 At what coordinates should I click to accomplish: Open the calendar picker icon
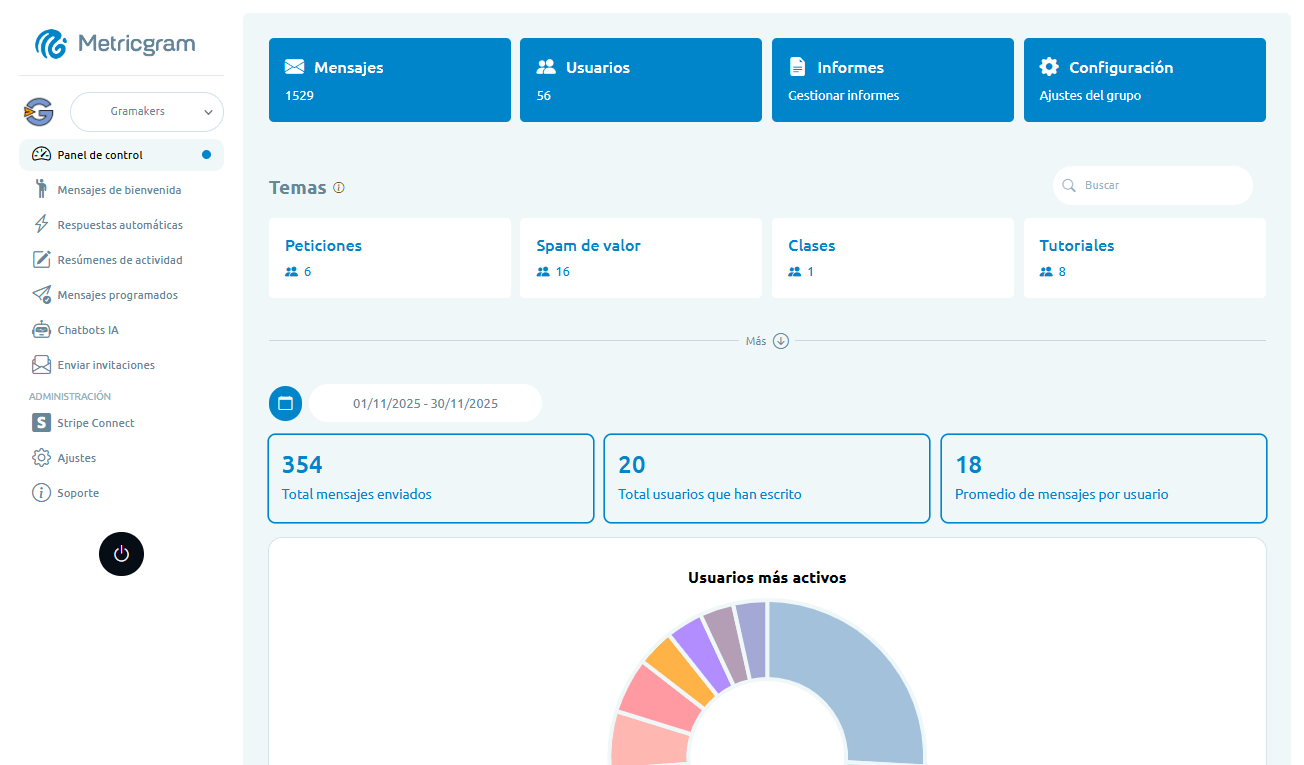point(285,403)
